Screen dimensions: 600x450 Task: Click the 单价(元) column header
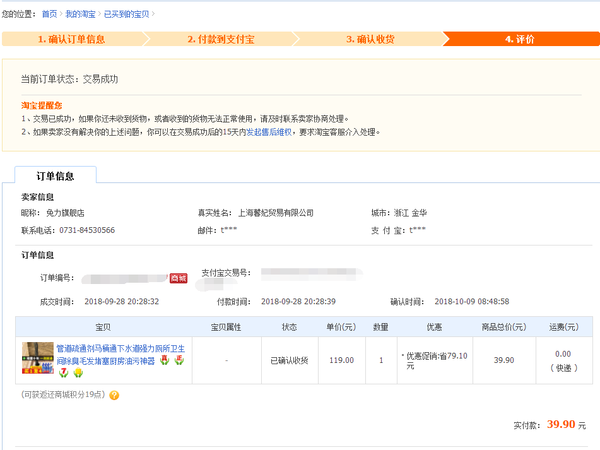coord(341,327)
